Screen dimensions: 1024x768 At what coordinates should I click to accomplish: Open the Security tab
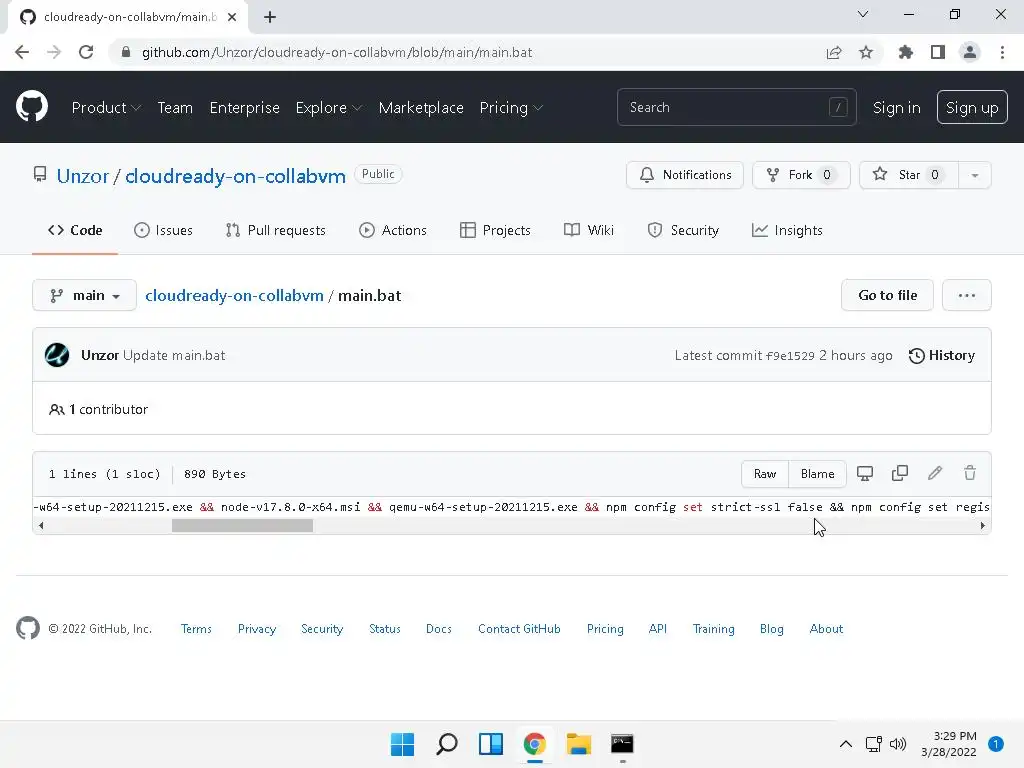tap(682, 230)
